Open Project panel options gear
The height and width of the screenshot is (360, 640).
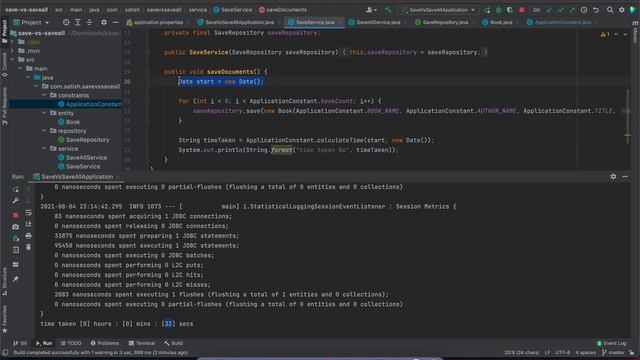104,22
